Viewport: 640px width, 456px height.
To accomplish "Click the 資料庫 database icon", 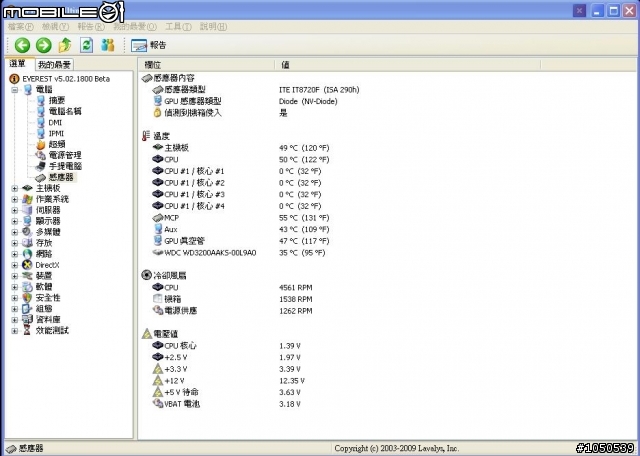I will 27,320.
